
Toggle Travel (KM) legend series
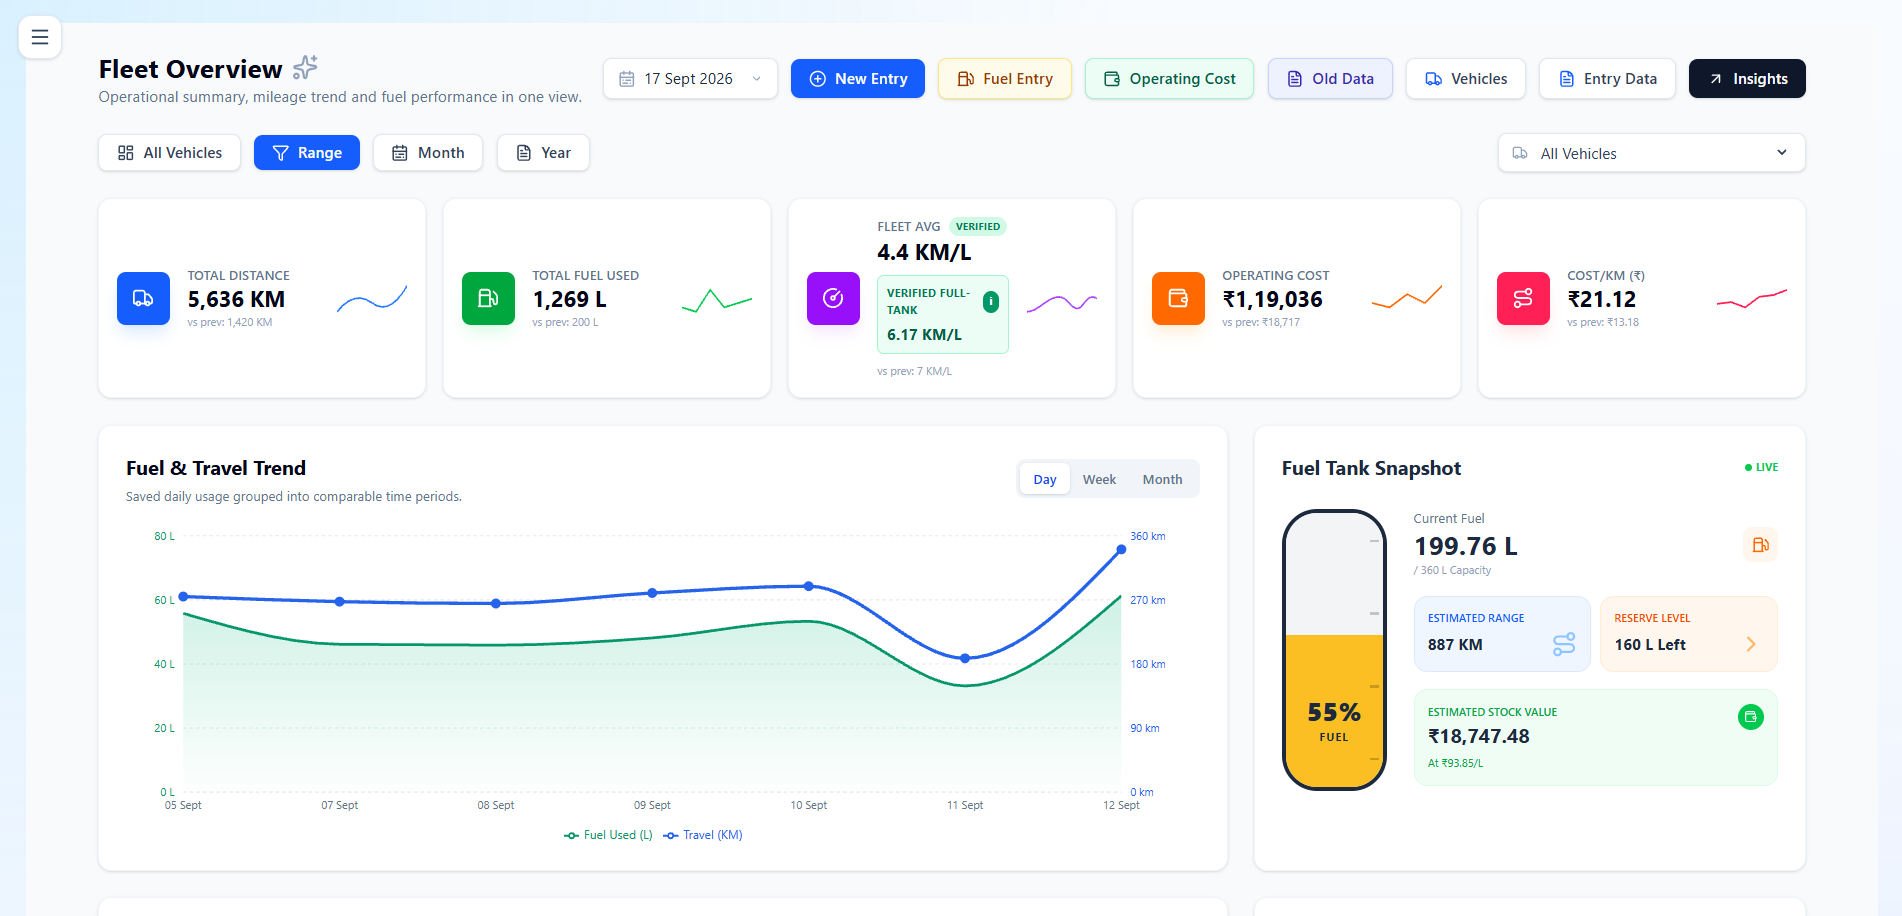tap(703, 835)
